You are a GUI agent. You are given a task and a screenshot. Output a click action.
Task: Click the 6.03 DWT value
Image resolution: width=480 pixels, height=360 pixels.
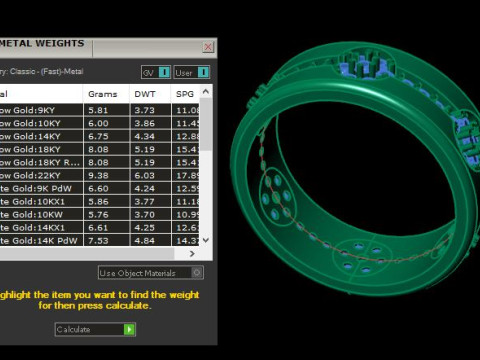point(145,175)
